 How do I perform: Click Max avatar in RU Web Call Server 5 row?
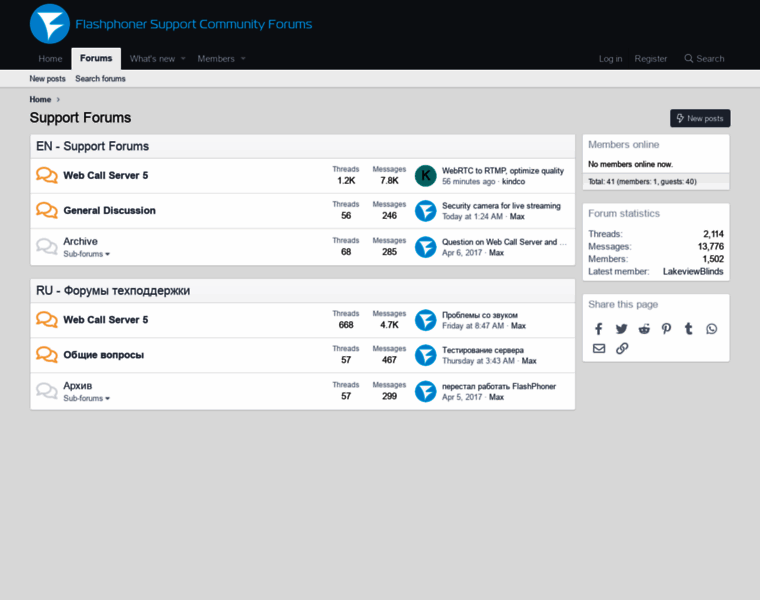tap(426, 320)
